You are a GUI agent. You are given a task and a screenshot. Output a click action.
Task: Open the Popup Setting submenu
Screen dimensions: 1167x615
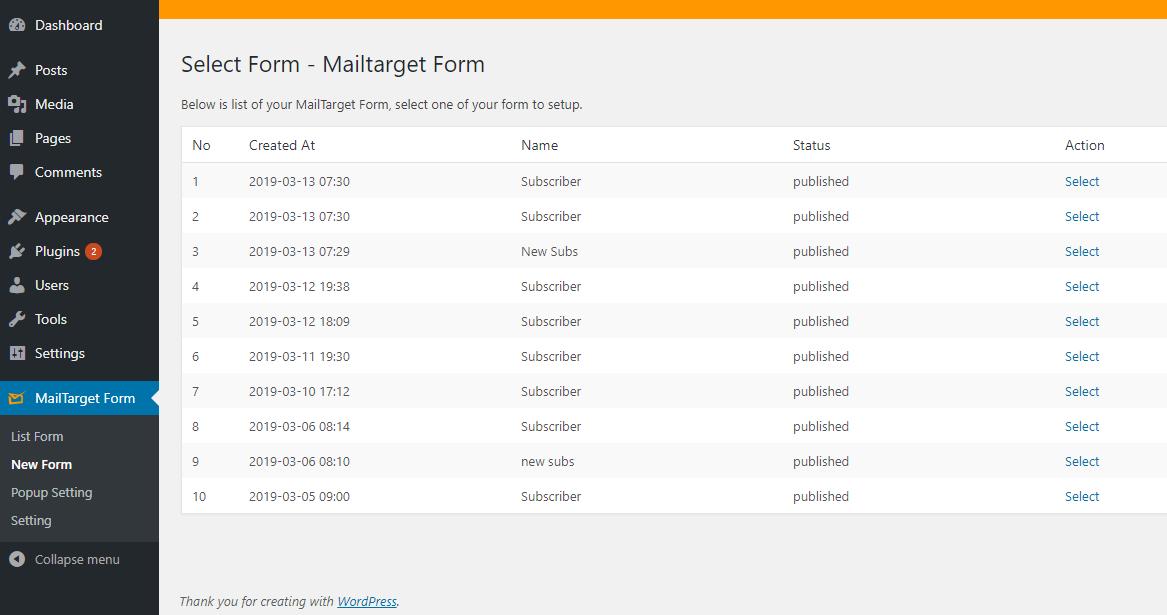tap(51, 493)
